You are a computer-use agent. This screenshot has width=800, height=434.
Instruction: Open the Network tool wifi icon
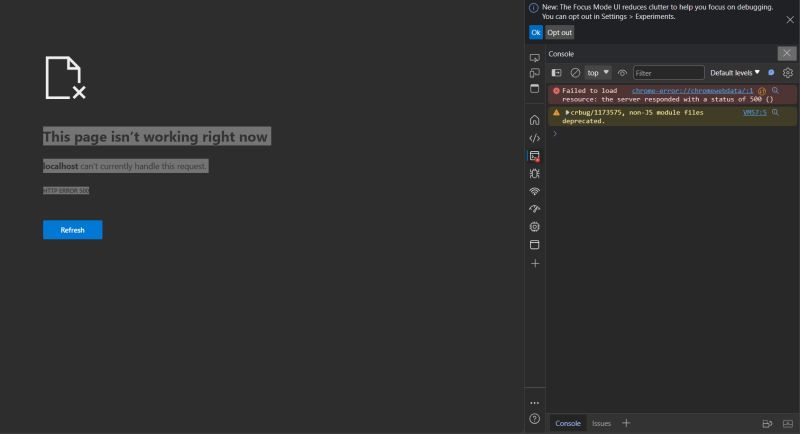(x=534, y=191)
